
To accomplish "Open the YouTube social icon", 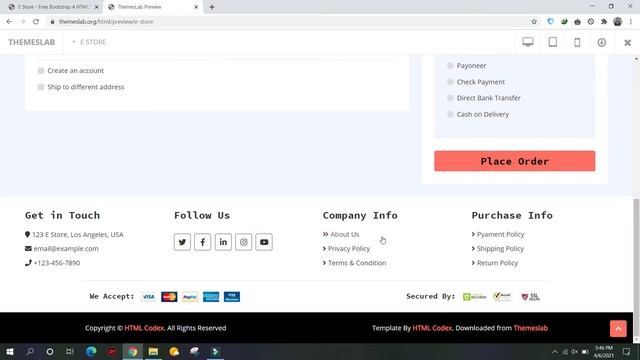I will tap(264, 242).
